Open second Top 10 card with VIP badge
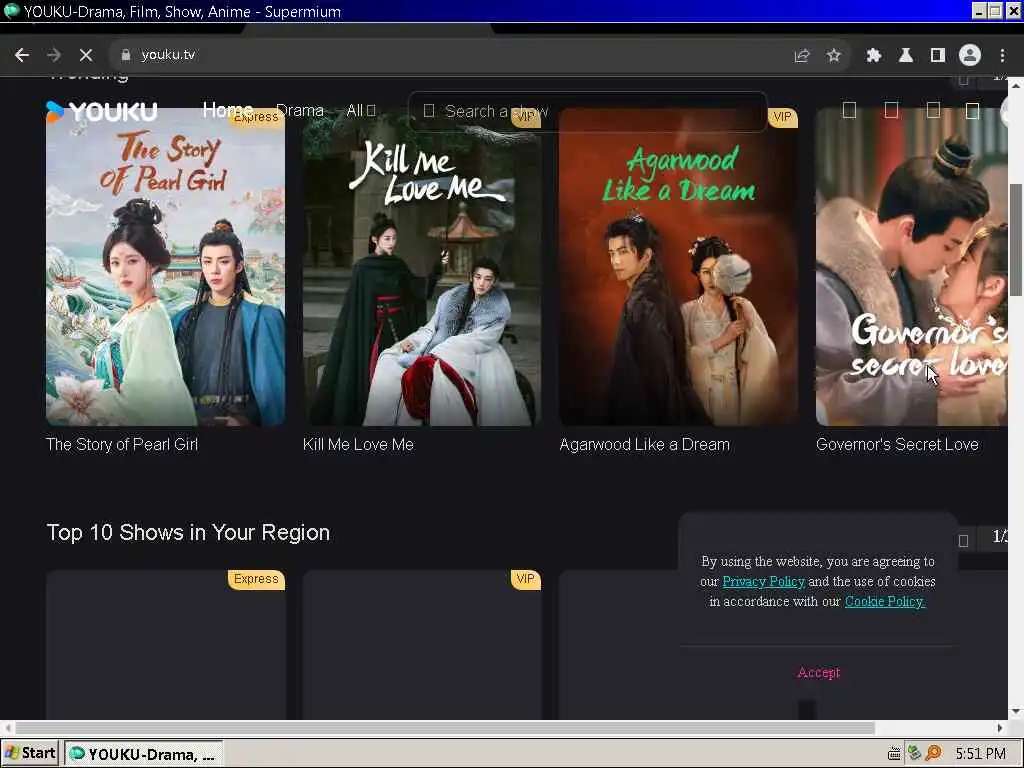 pos(422,645)
